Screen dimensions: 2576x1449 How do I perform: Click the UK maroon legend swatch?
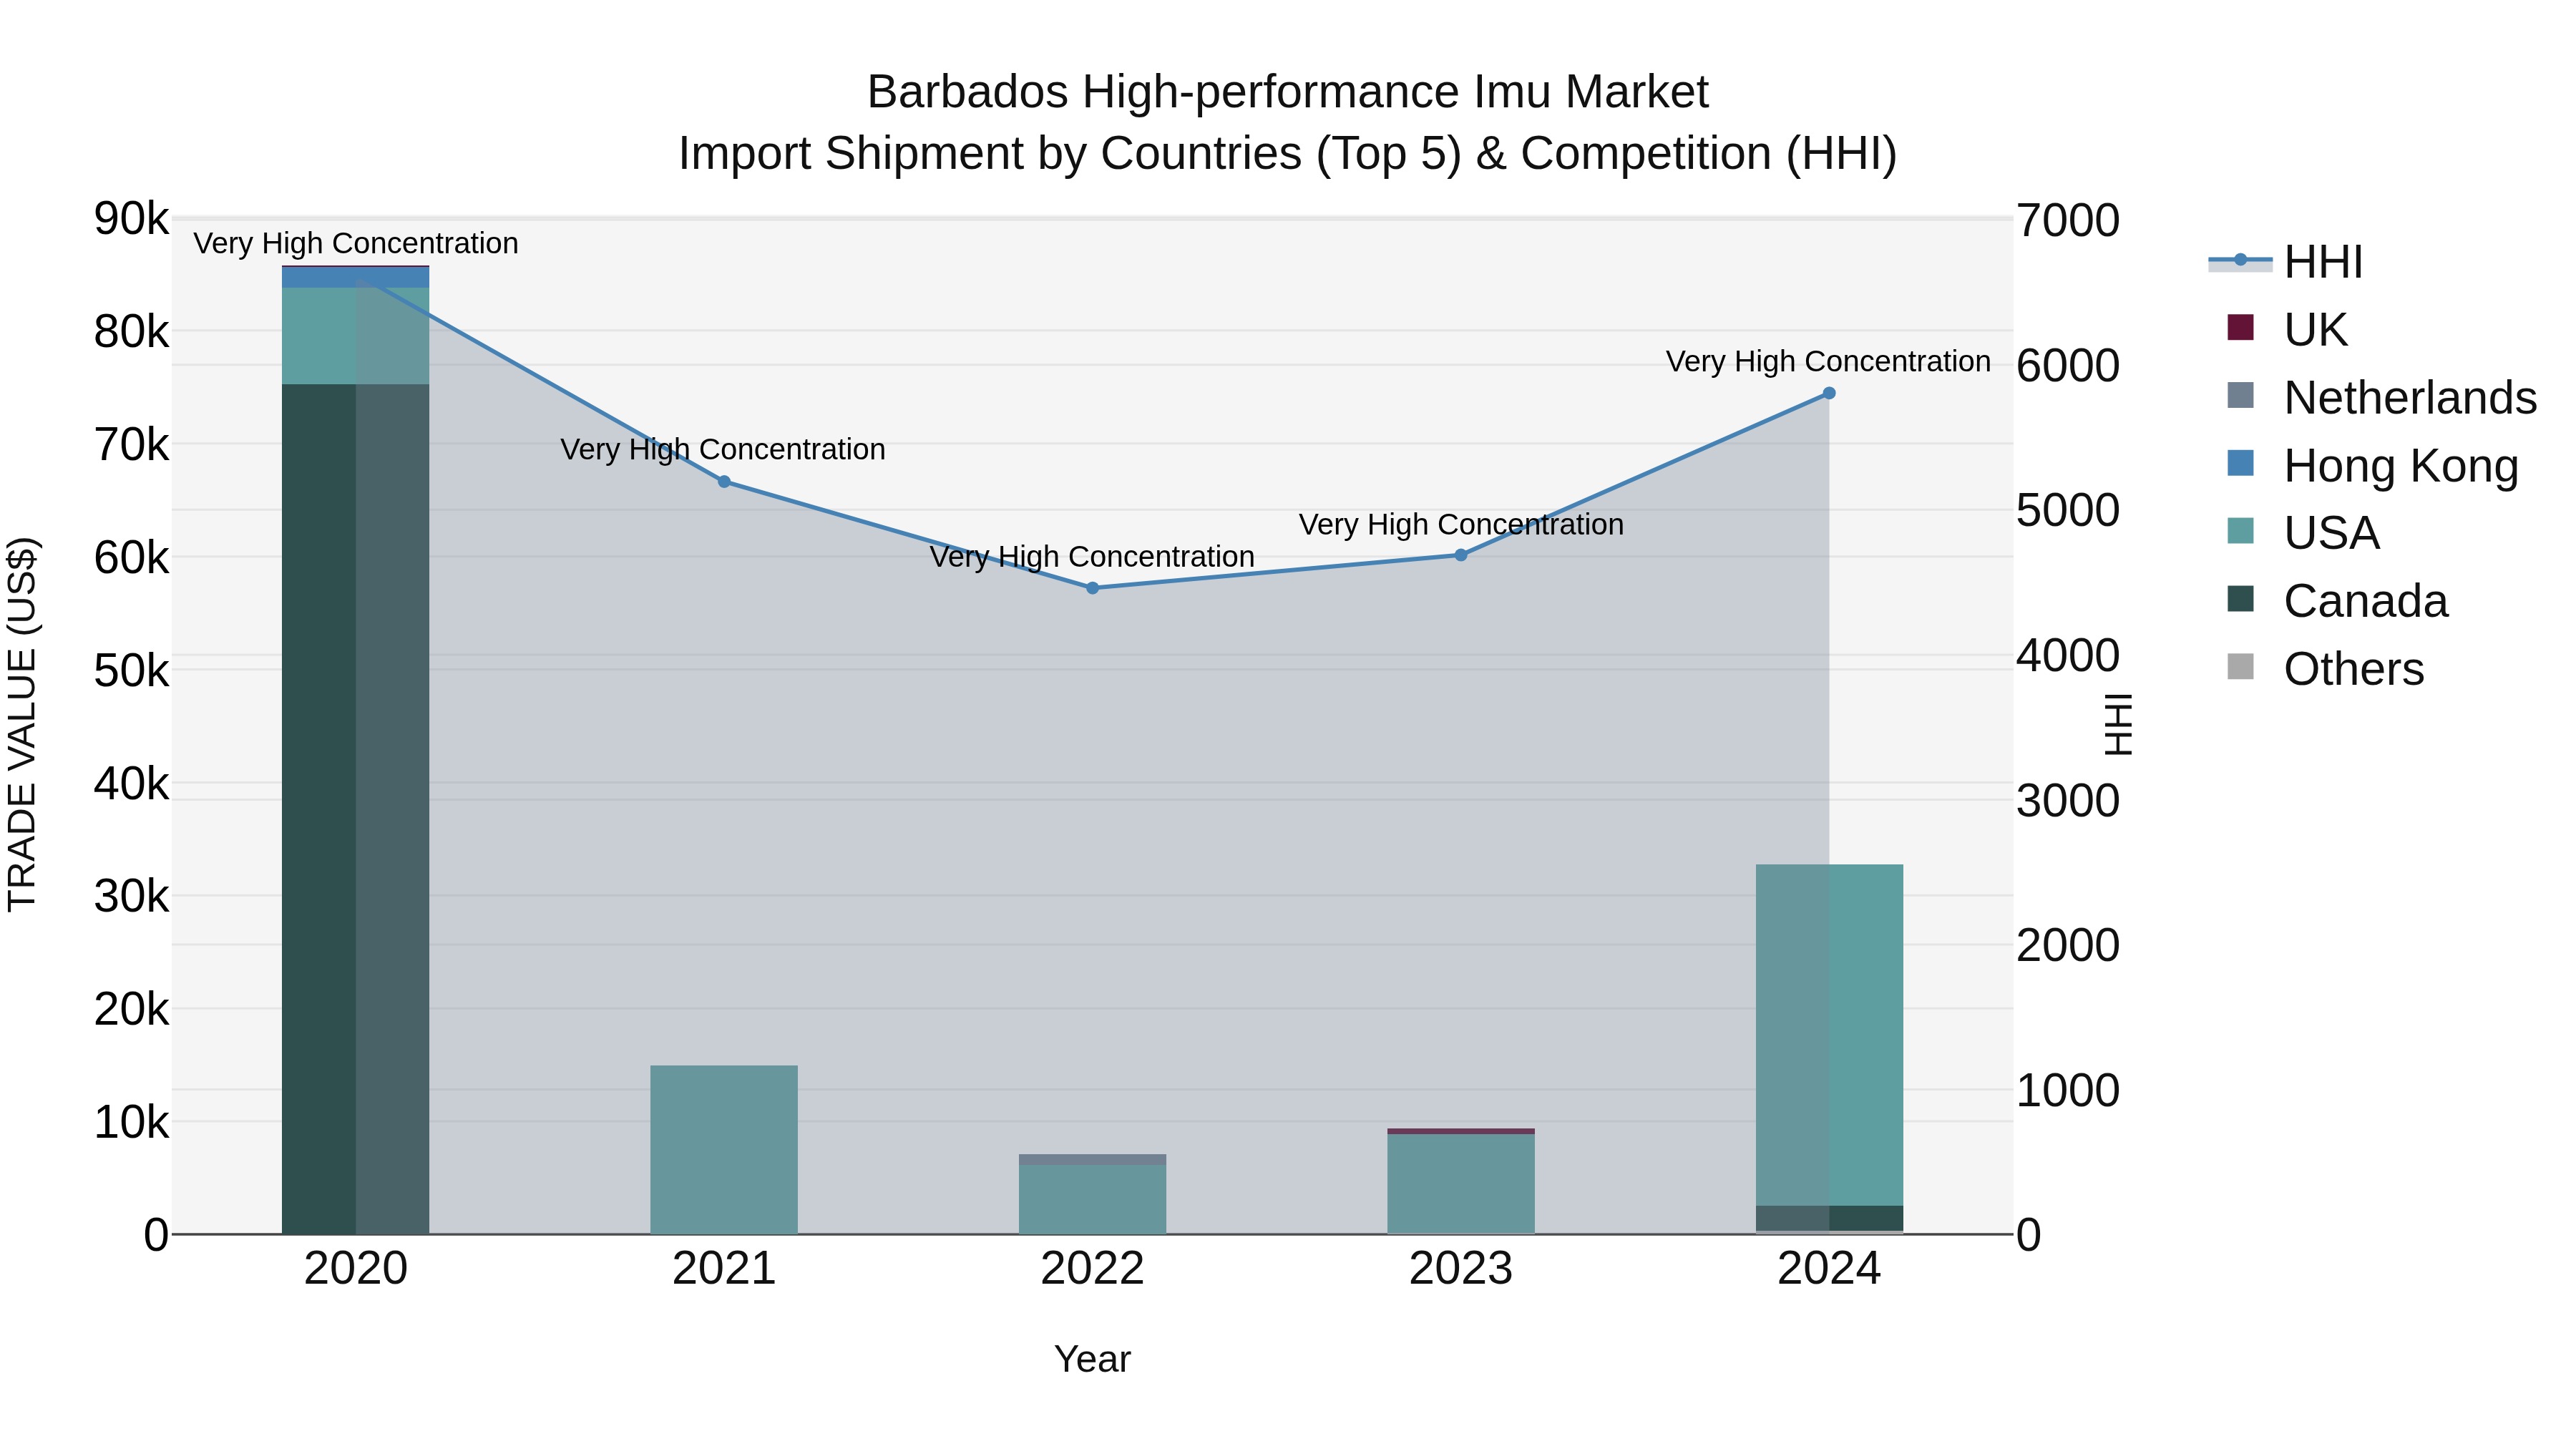[x=2241, y=327]
